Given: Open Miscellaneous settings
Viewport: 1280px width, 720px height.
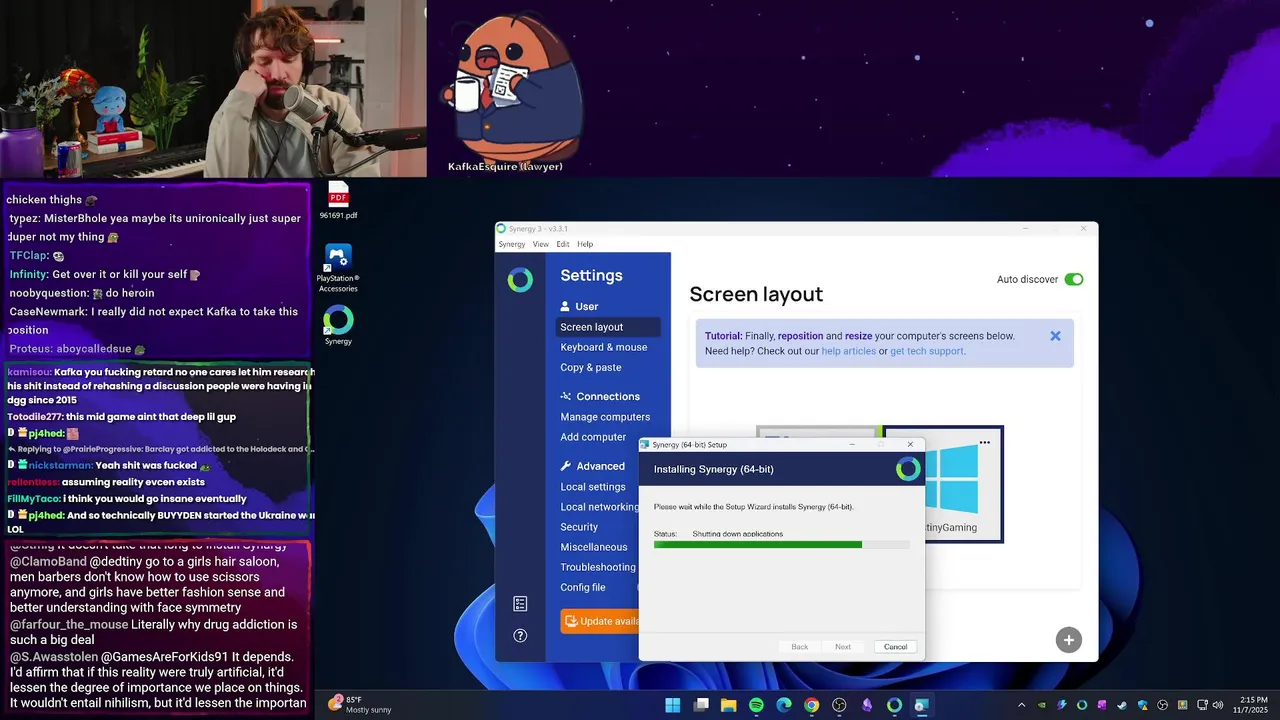Looking at the screenshot, I should tap(594, 547).
